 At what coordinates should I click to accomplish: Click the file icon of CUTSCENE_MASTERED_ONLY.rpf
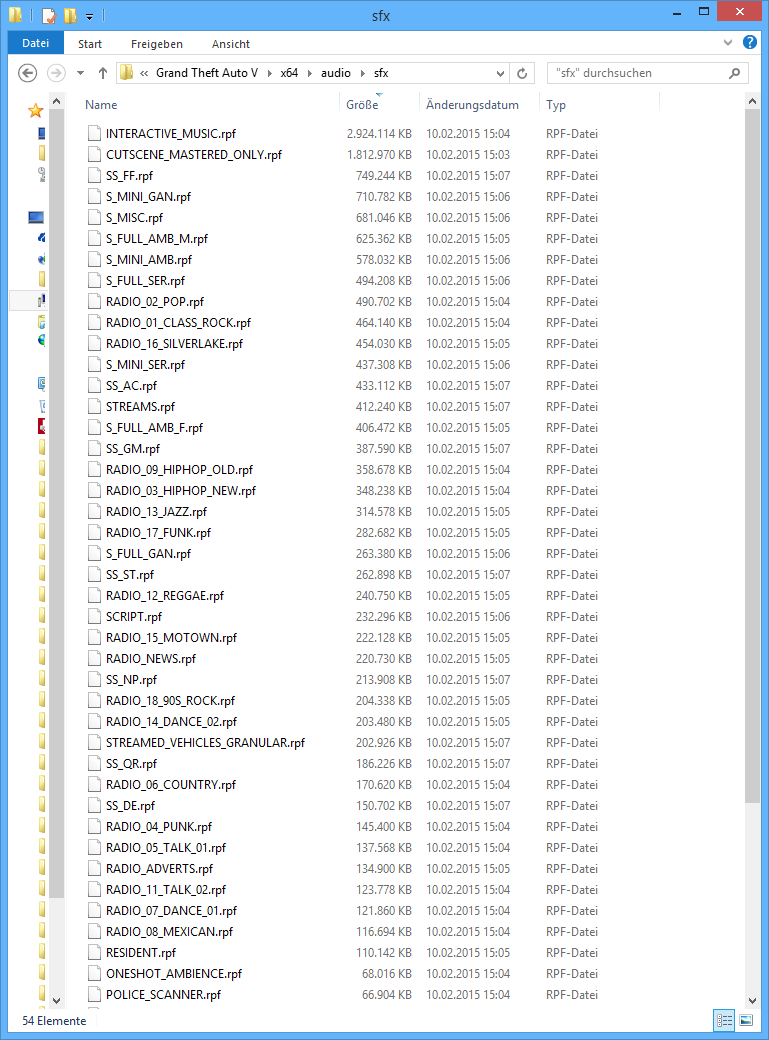pos(95,155)
